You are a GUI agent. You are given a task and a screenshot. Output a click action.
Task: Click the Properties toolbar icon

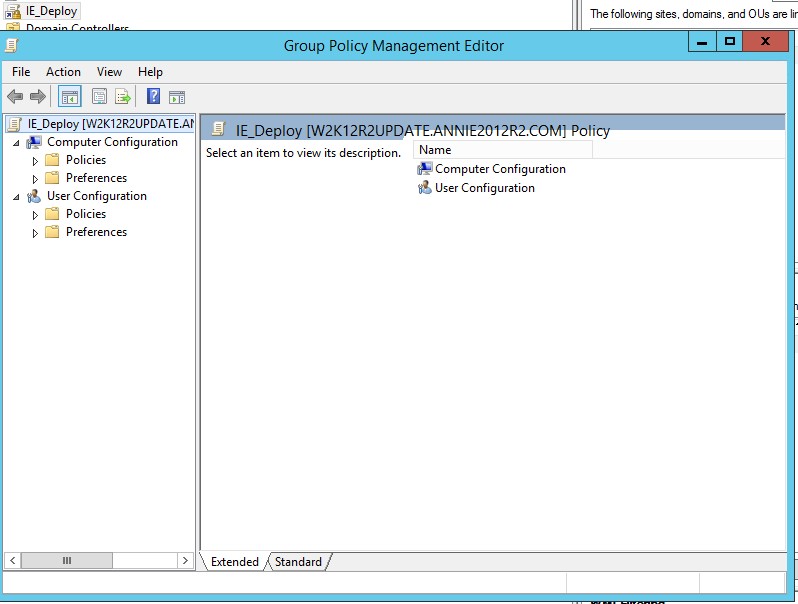(x=99, y=97)
